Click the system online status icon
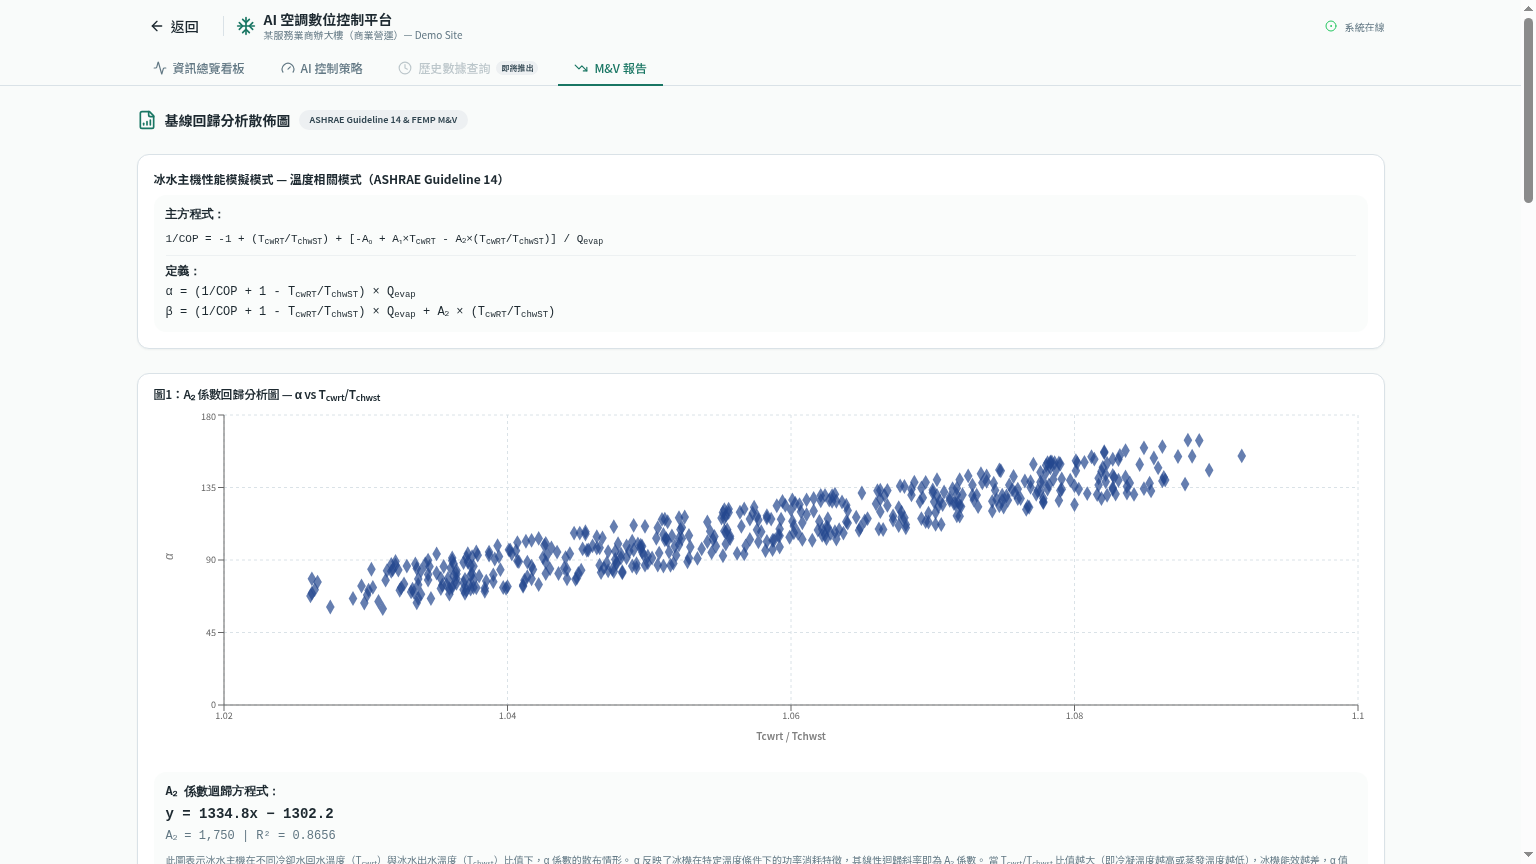The width and height of the screenshot is (1536, 864). tap(1331, 27)
